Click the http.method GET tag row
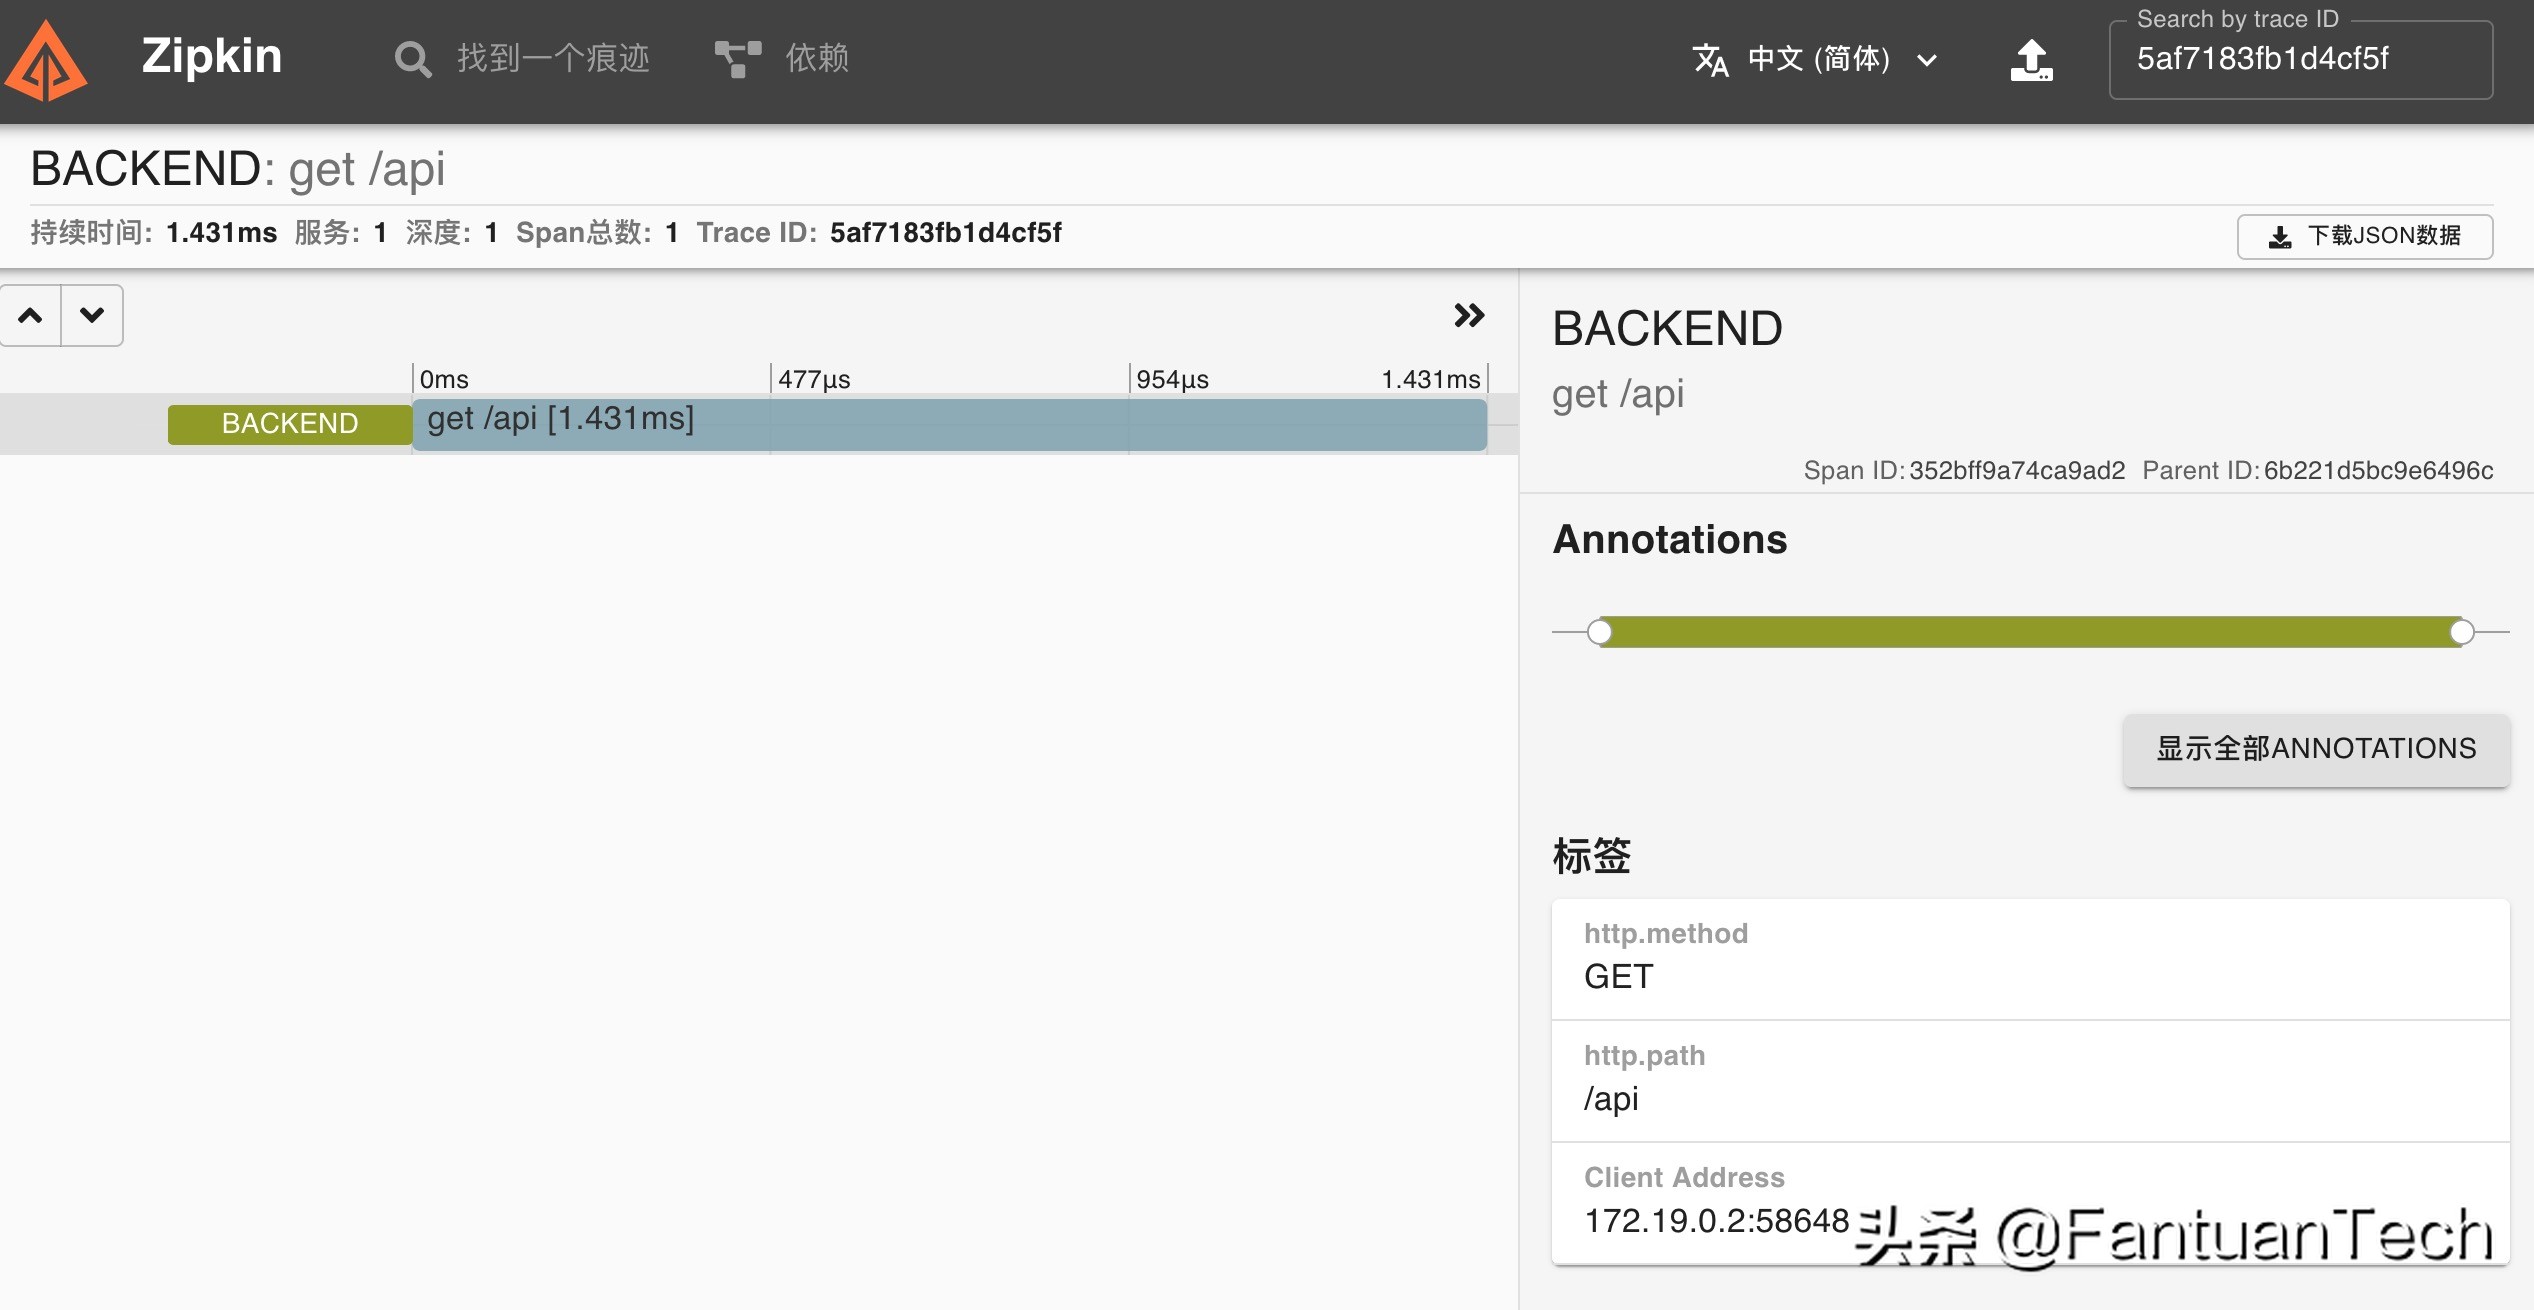The height and width of the screenshot is (1310, 2534). click(2030, 959)
